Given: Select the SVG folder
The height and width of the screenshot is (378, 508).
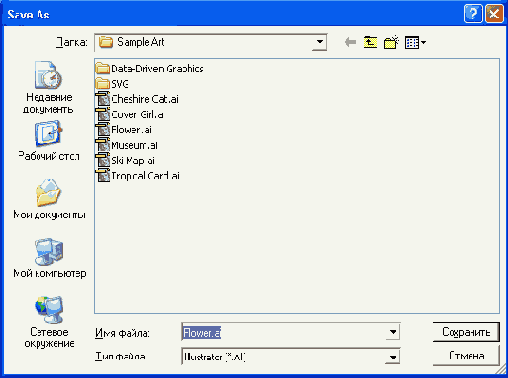Looking at the screenshot, I should pyautogui.click(x=112, y=84).
